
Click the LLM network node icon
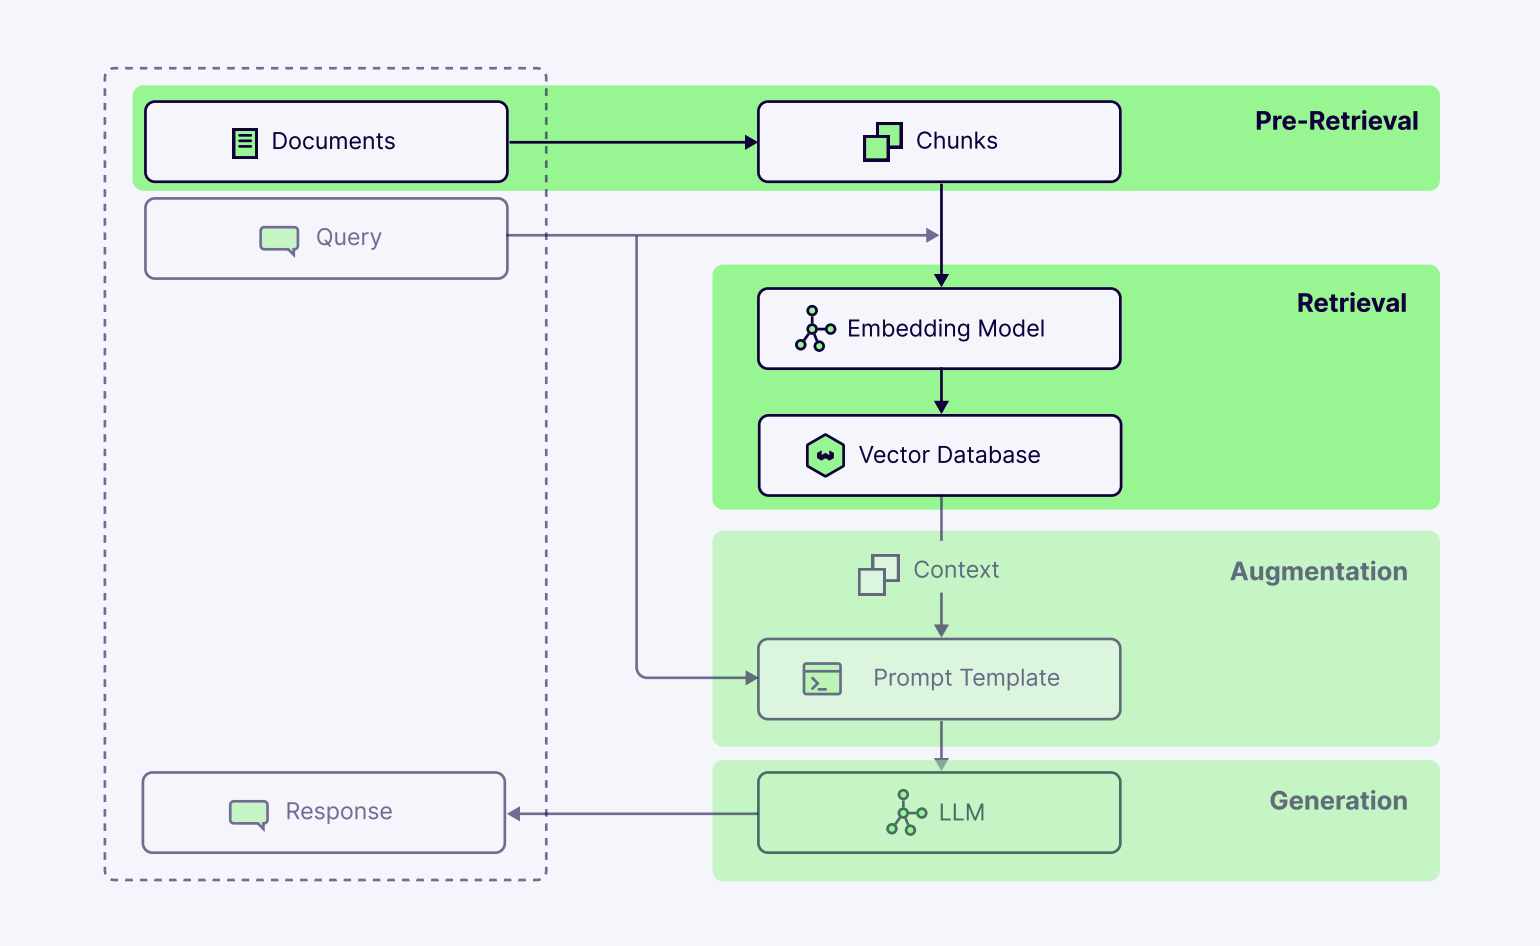coord(906,813)
